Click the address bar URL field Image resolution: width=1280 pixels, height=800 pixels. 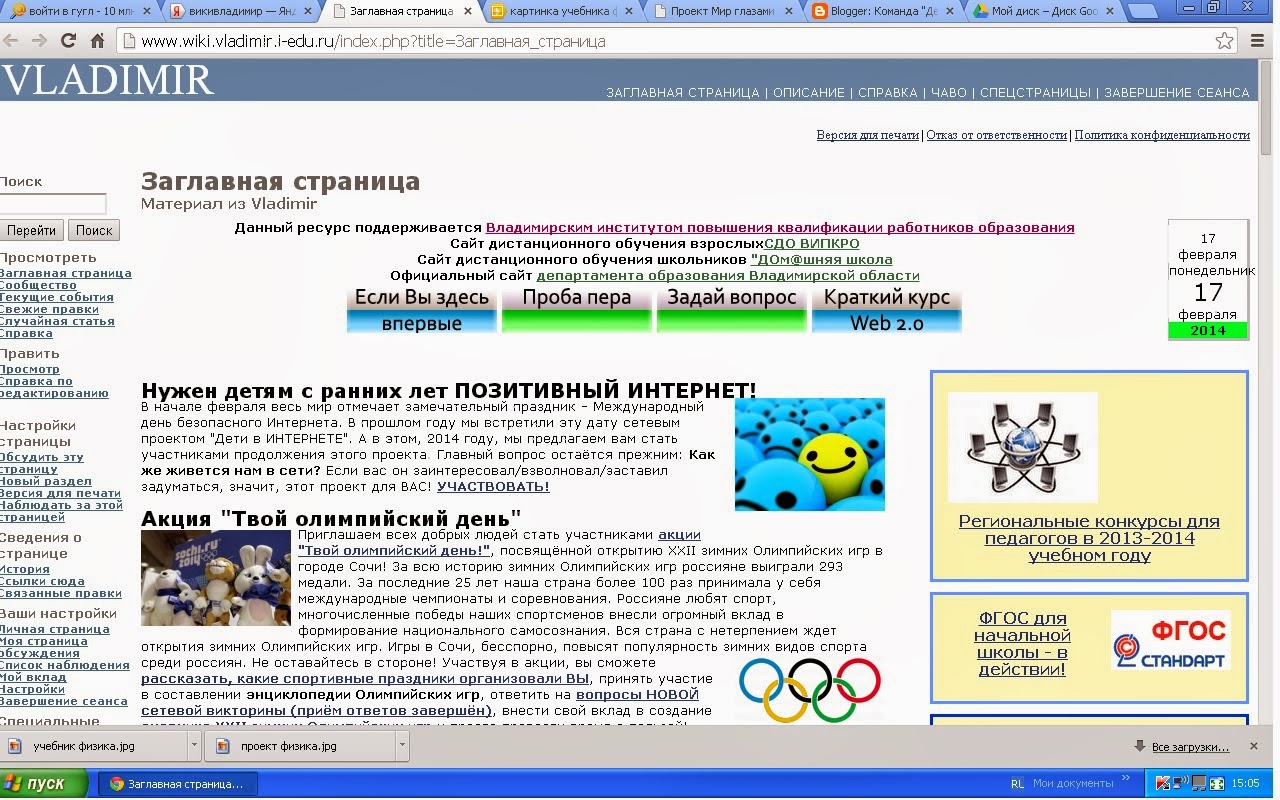point(675,41)
